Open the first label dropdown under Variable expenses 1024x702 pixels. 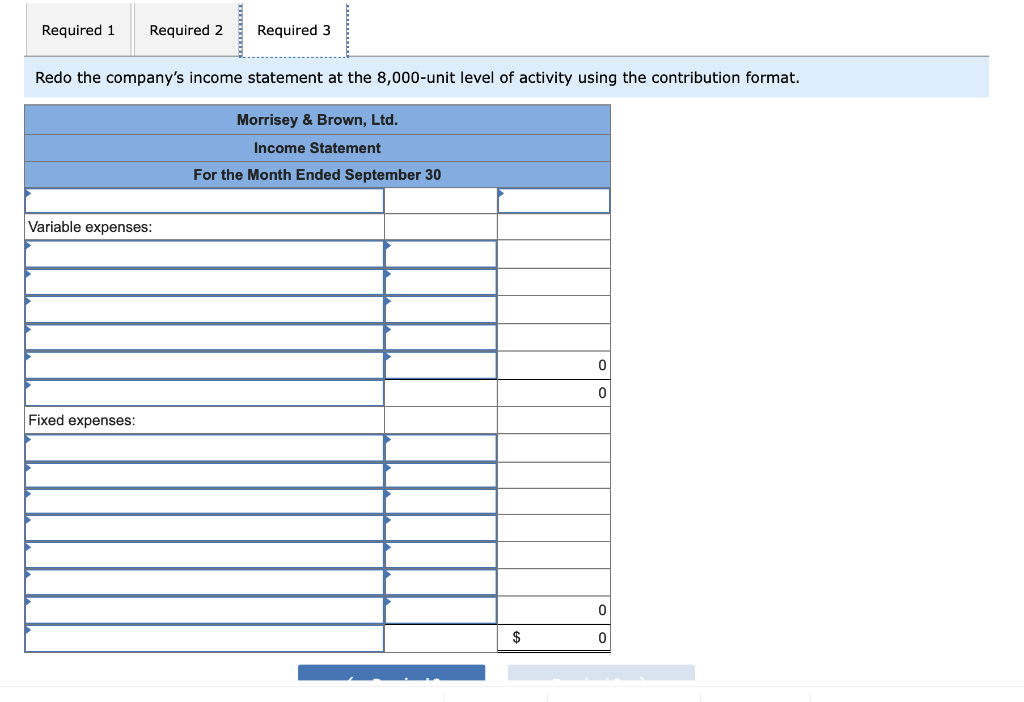click(204, 254)
